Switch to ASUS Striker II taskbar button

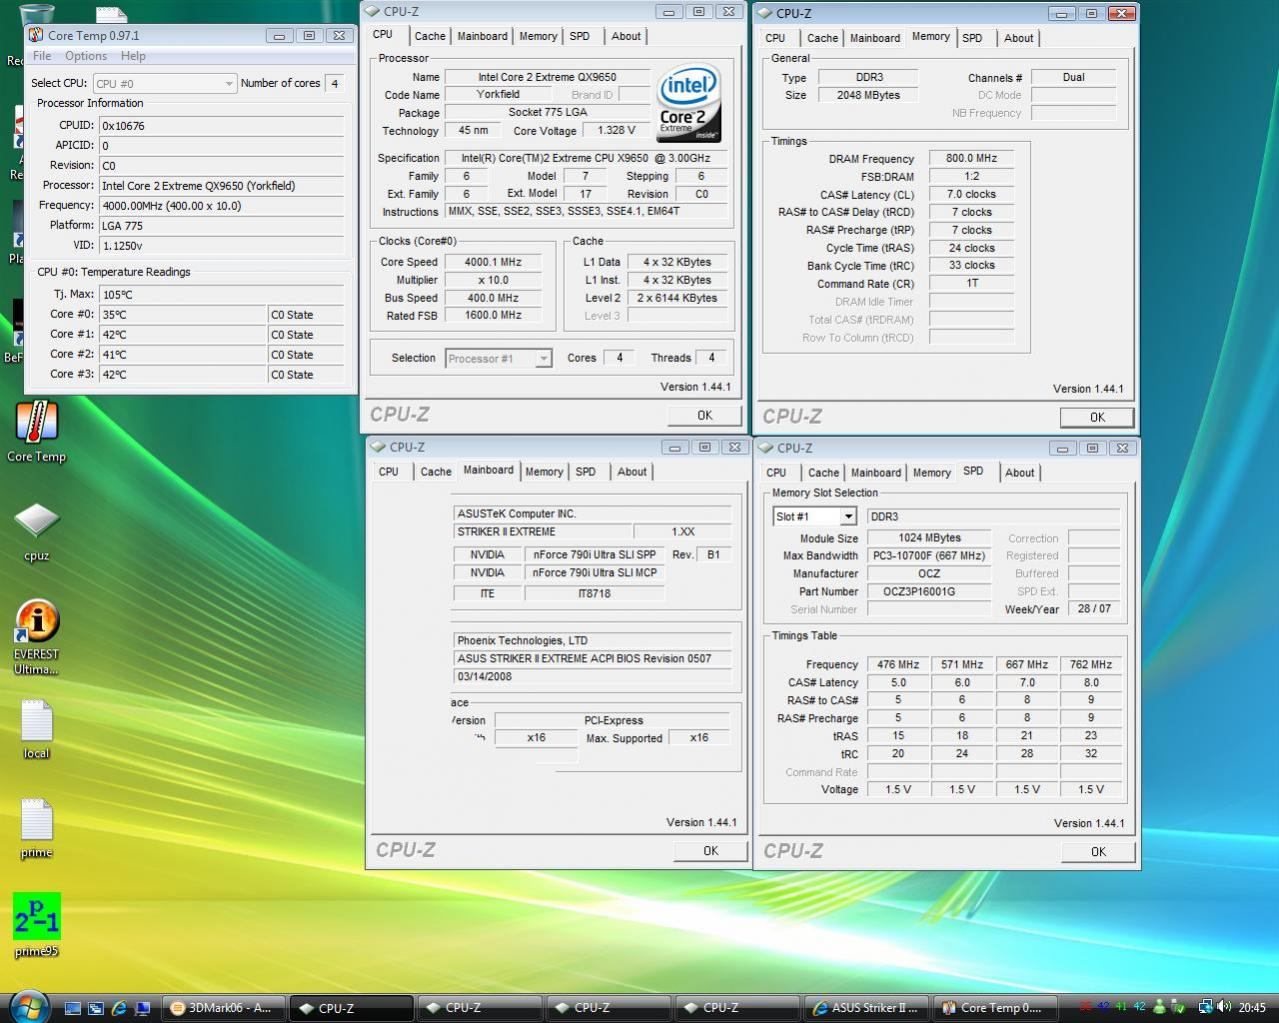point(866,1008)
